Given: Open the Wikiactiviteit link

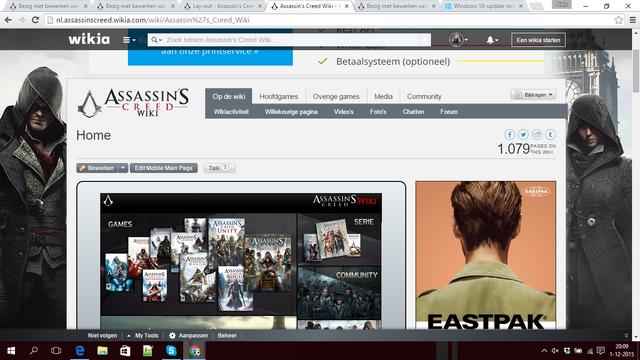Looking at the screenshot, I should click(231, 111).
